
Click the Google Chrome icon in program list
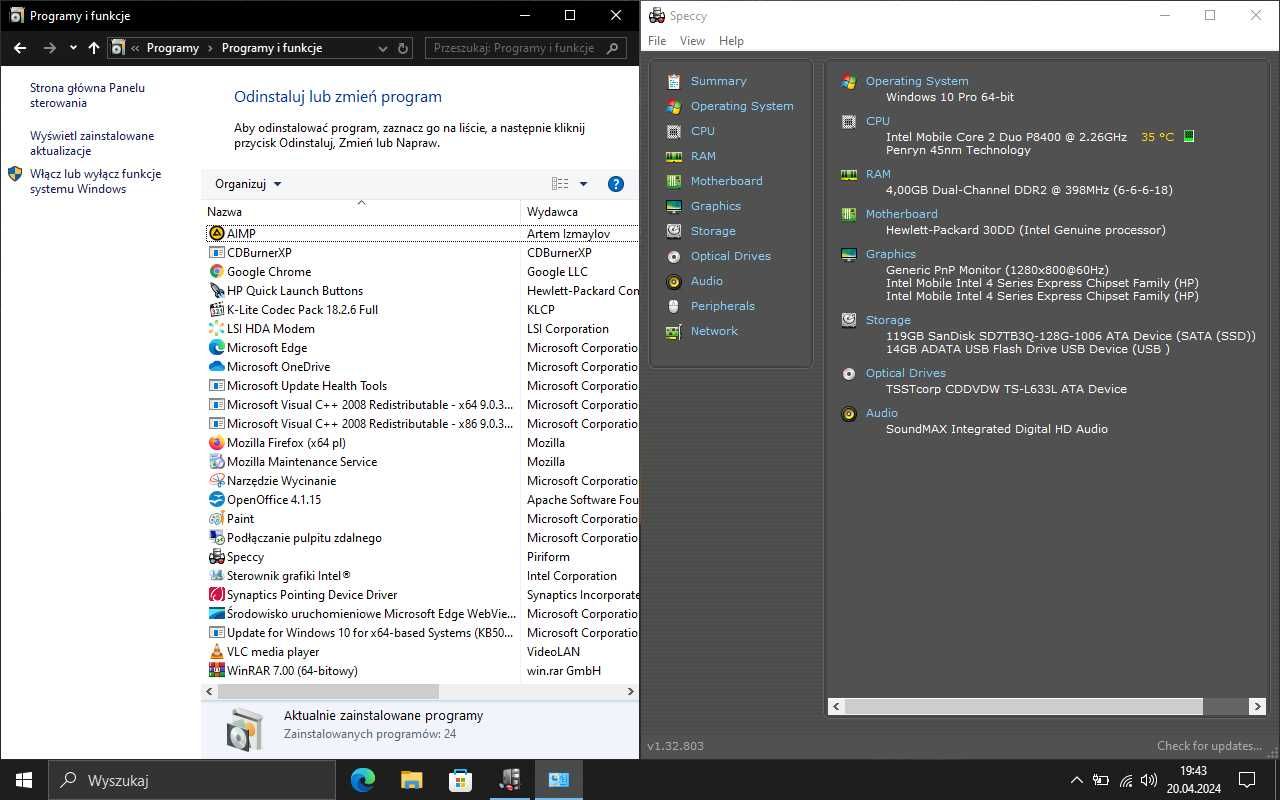(217, 271)
